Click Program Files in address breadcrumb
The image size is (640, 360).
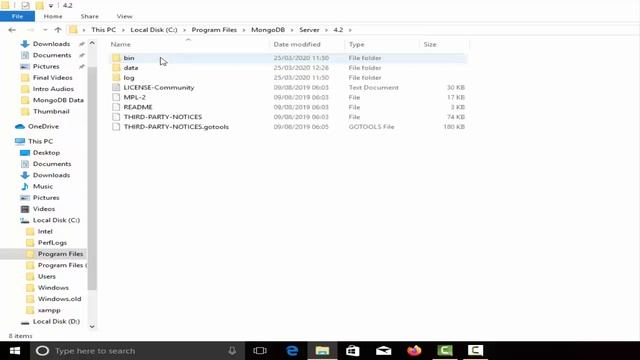point(214,30)
